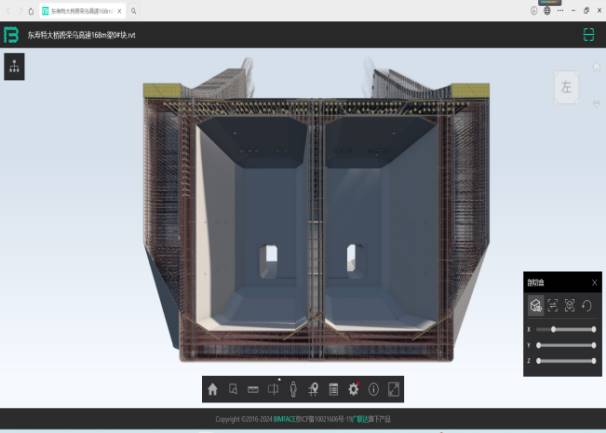
Task: Activate the walk mode person icon
Action: click(x=293, y=389)
